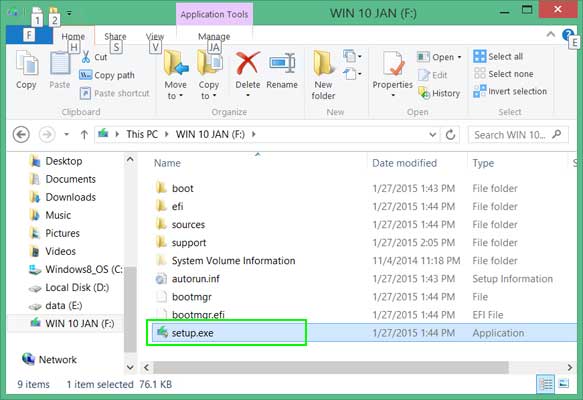Open Properties from the ribbon
This screenshot has width=583, height=400.
[393, 74]
